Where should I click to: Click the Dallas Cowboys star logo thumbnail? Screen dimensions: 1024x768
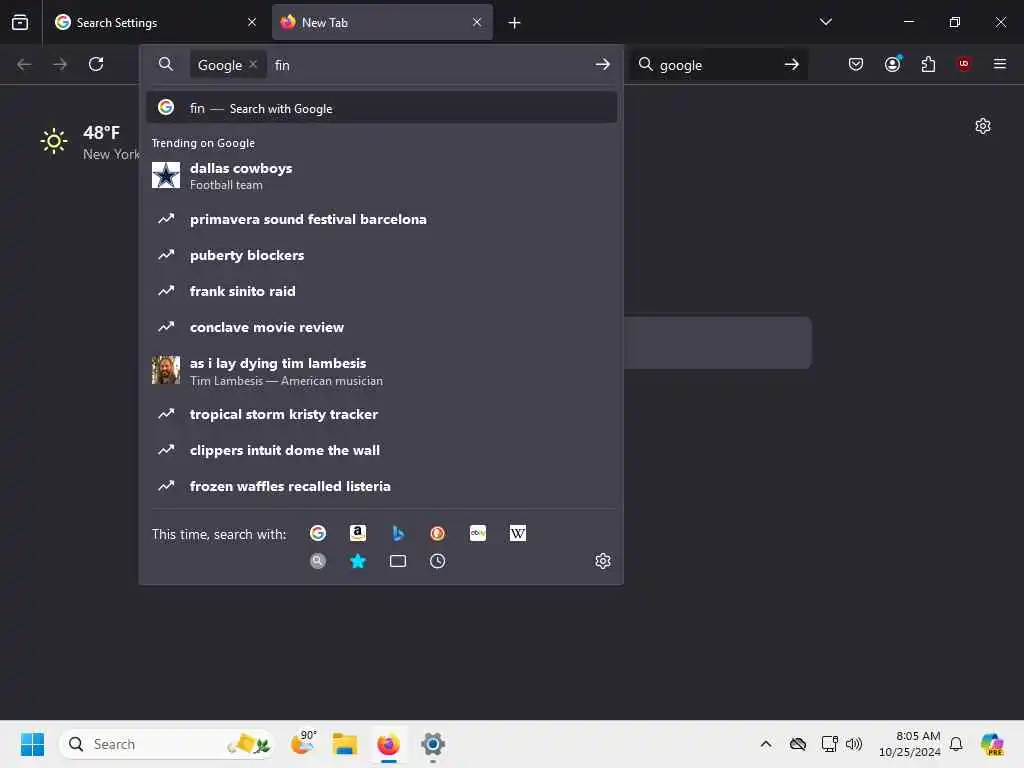pos(166,175)
